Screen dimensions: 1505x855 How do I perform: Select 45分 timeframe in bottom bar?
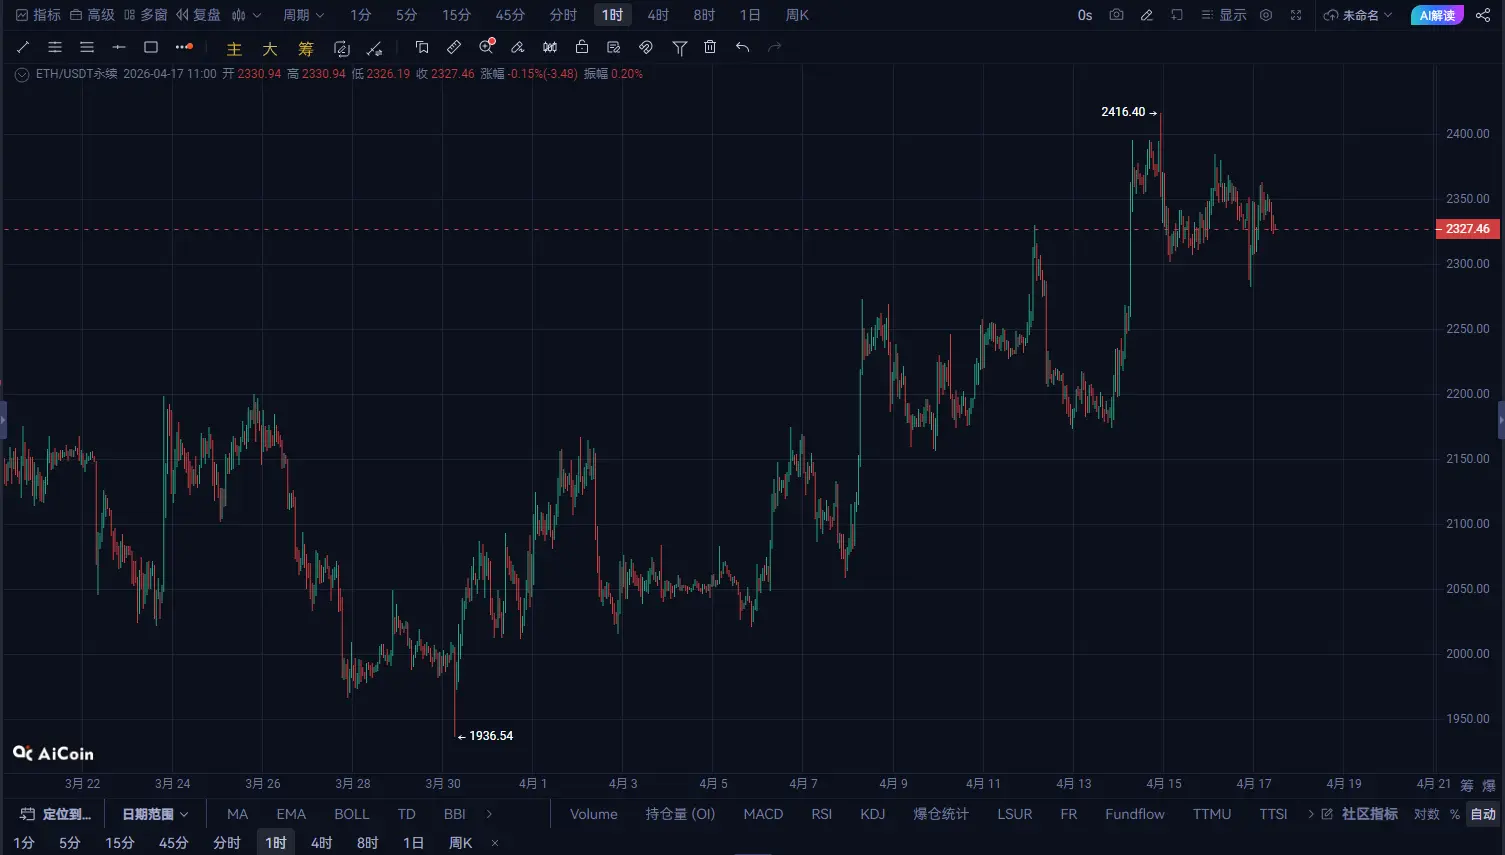coord(173,843)
